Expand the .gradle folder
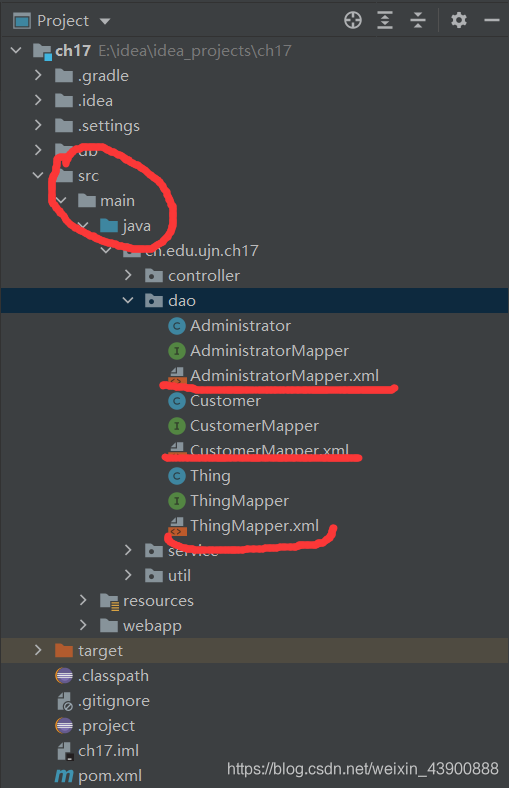 click(x=38, y=75)
